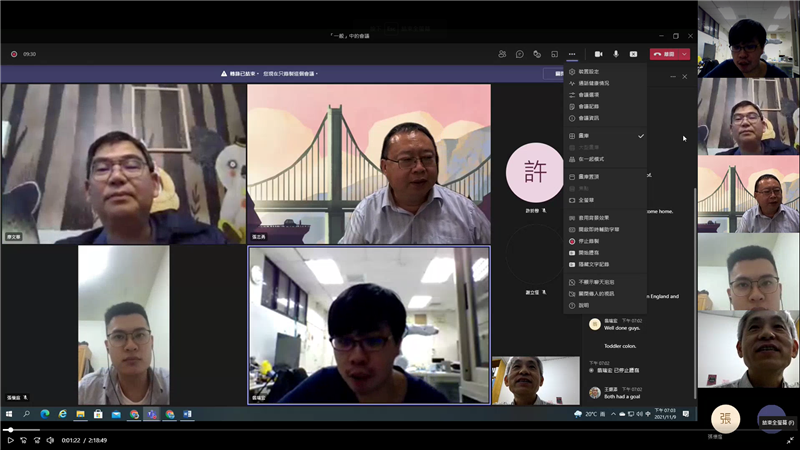This screenshot has width=800, height=450.
Task: Click the share screen icon
Action: coord(633,54)
